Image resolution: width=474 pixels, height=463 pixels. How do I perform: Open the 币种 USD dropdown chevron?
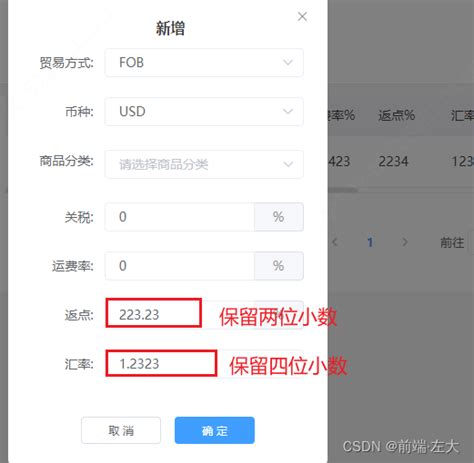[288, 111]
